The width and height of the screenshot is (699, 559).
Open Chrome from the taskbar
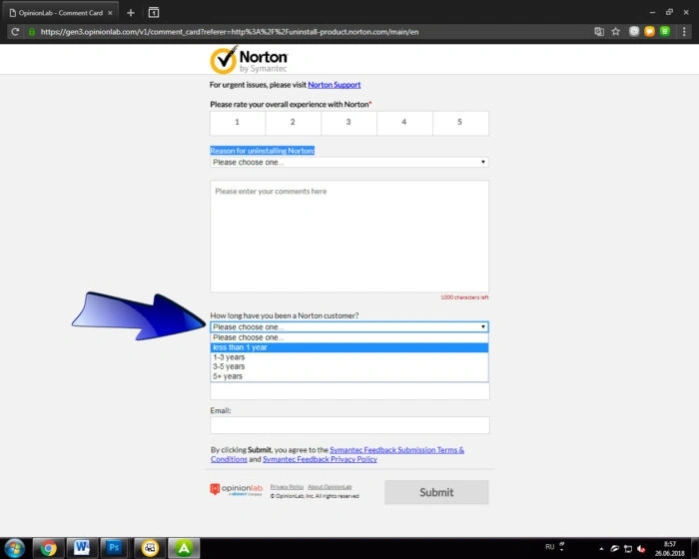coord(48,548)
